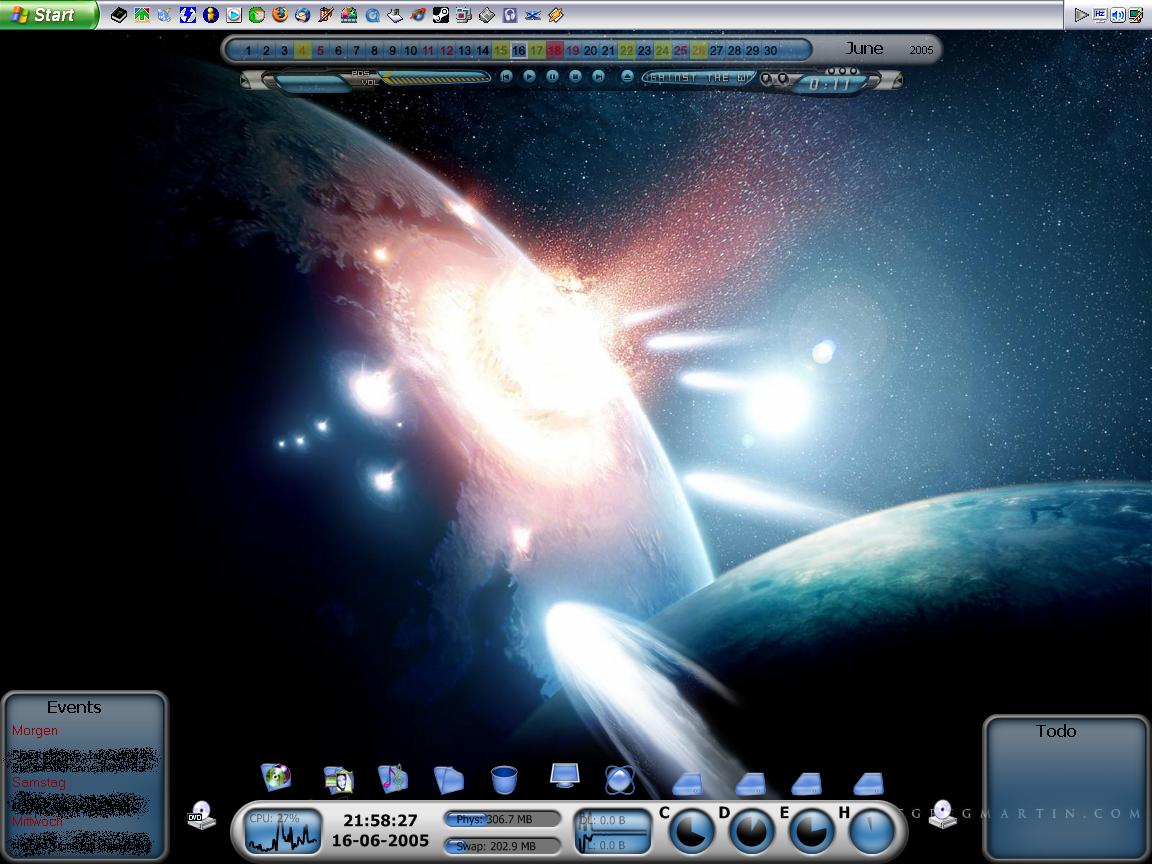Click the 2005 year label
Screen dimensions: 1152x864
click(921, 50)
